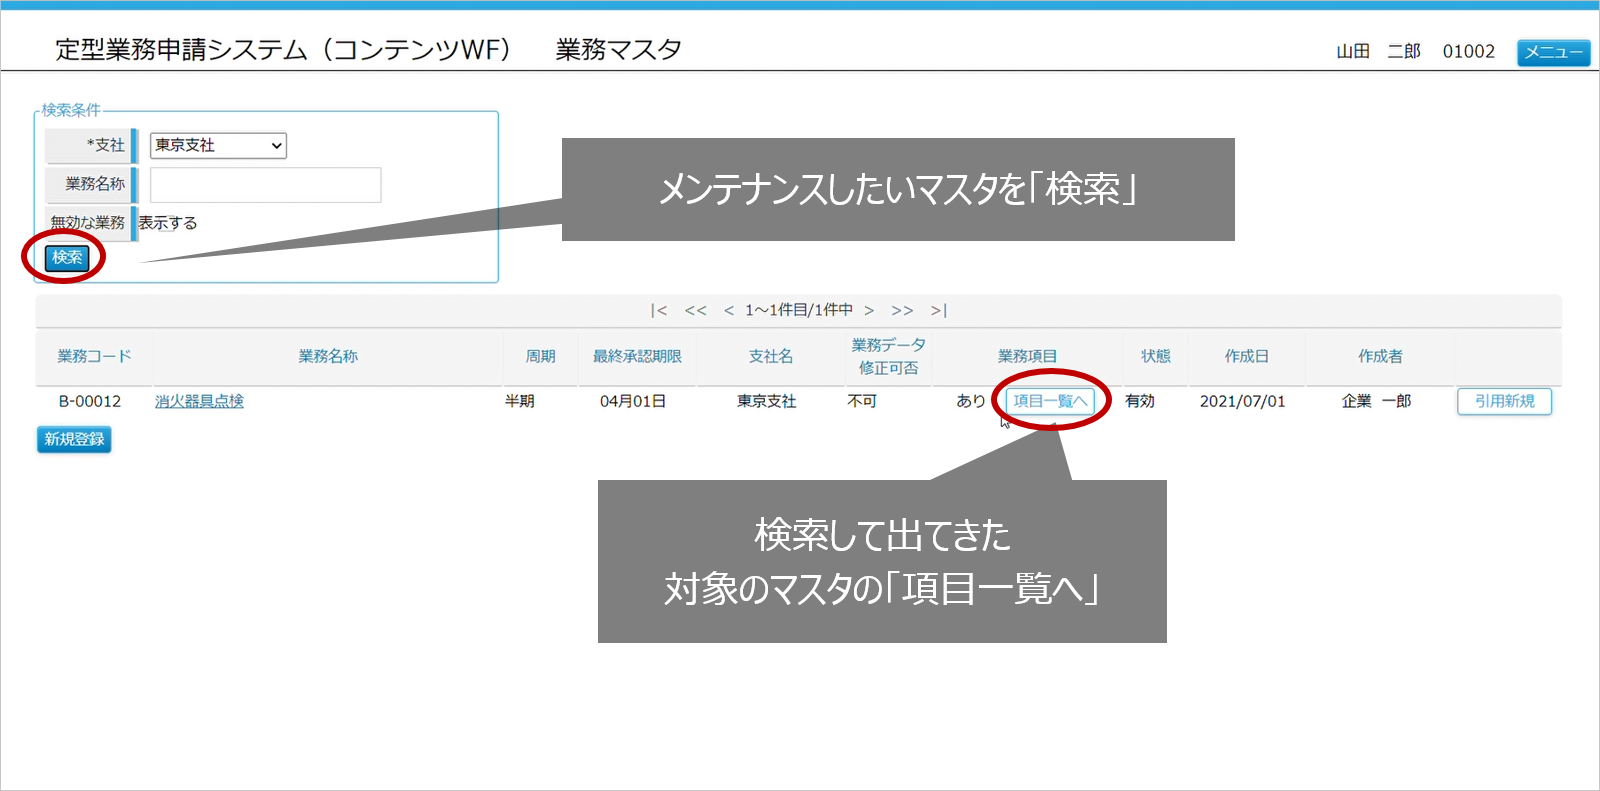Go to the previous page with <
The image size is (1600, 791).
coord(729,310)
